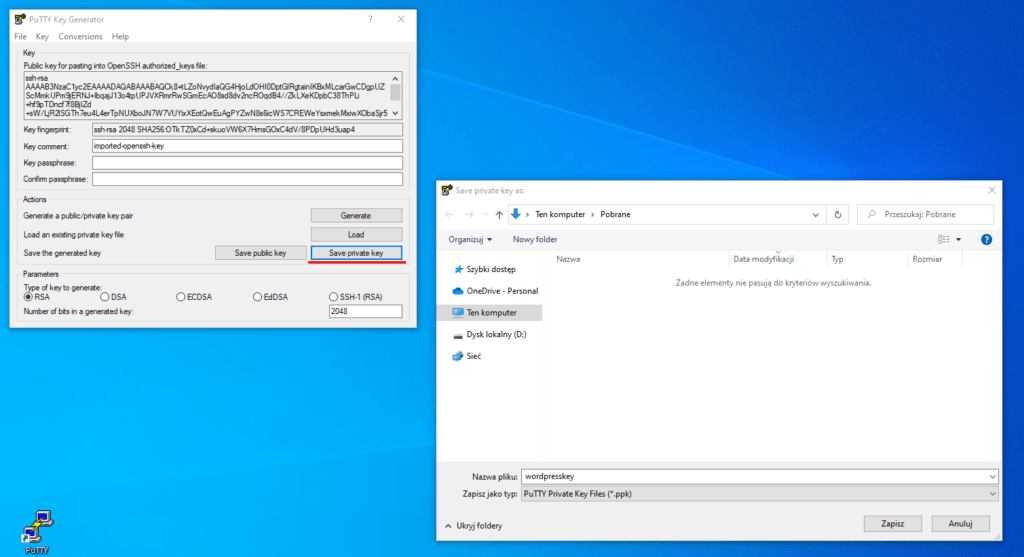Click the public key text box scrollbar thumb
Image resolution: width=1024 pixels, height=557 pixels.
click(395, 92)
